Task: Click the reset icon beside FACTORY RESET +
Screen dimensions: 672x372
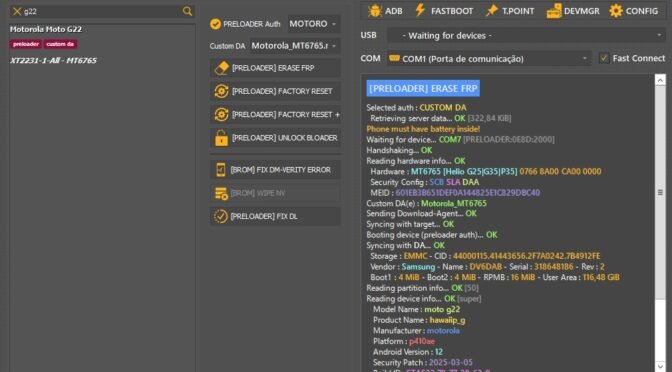Action: (x=221, y=114)
